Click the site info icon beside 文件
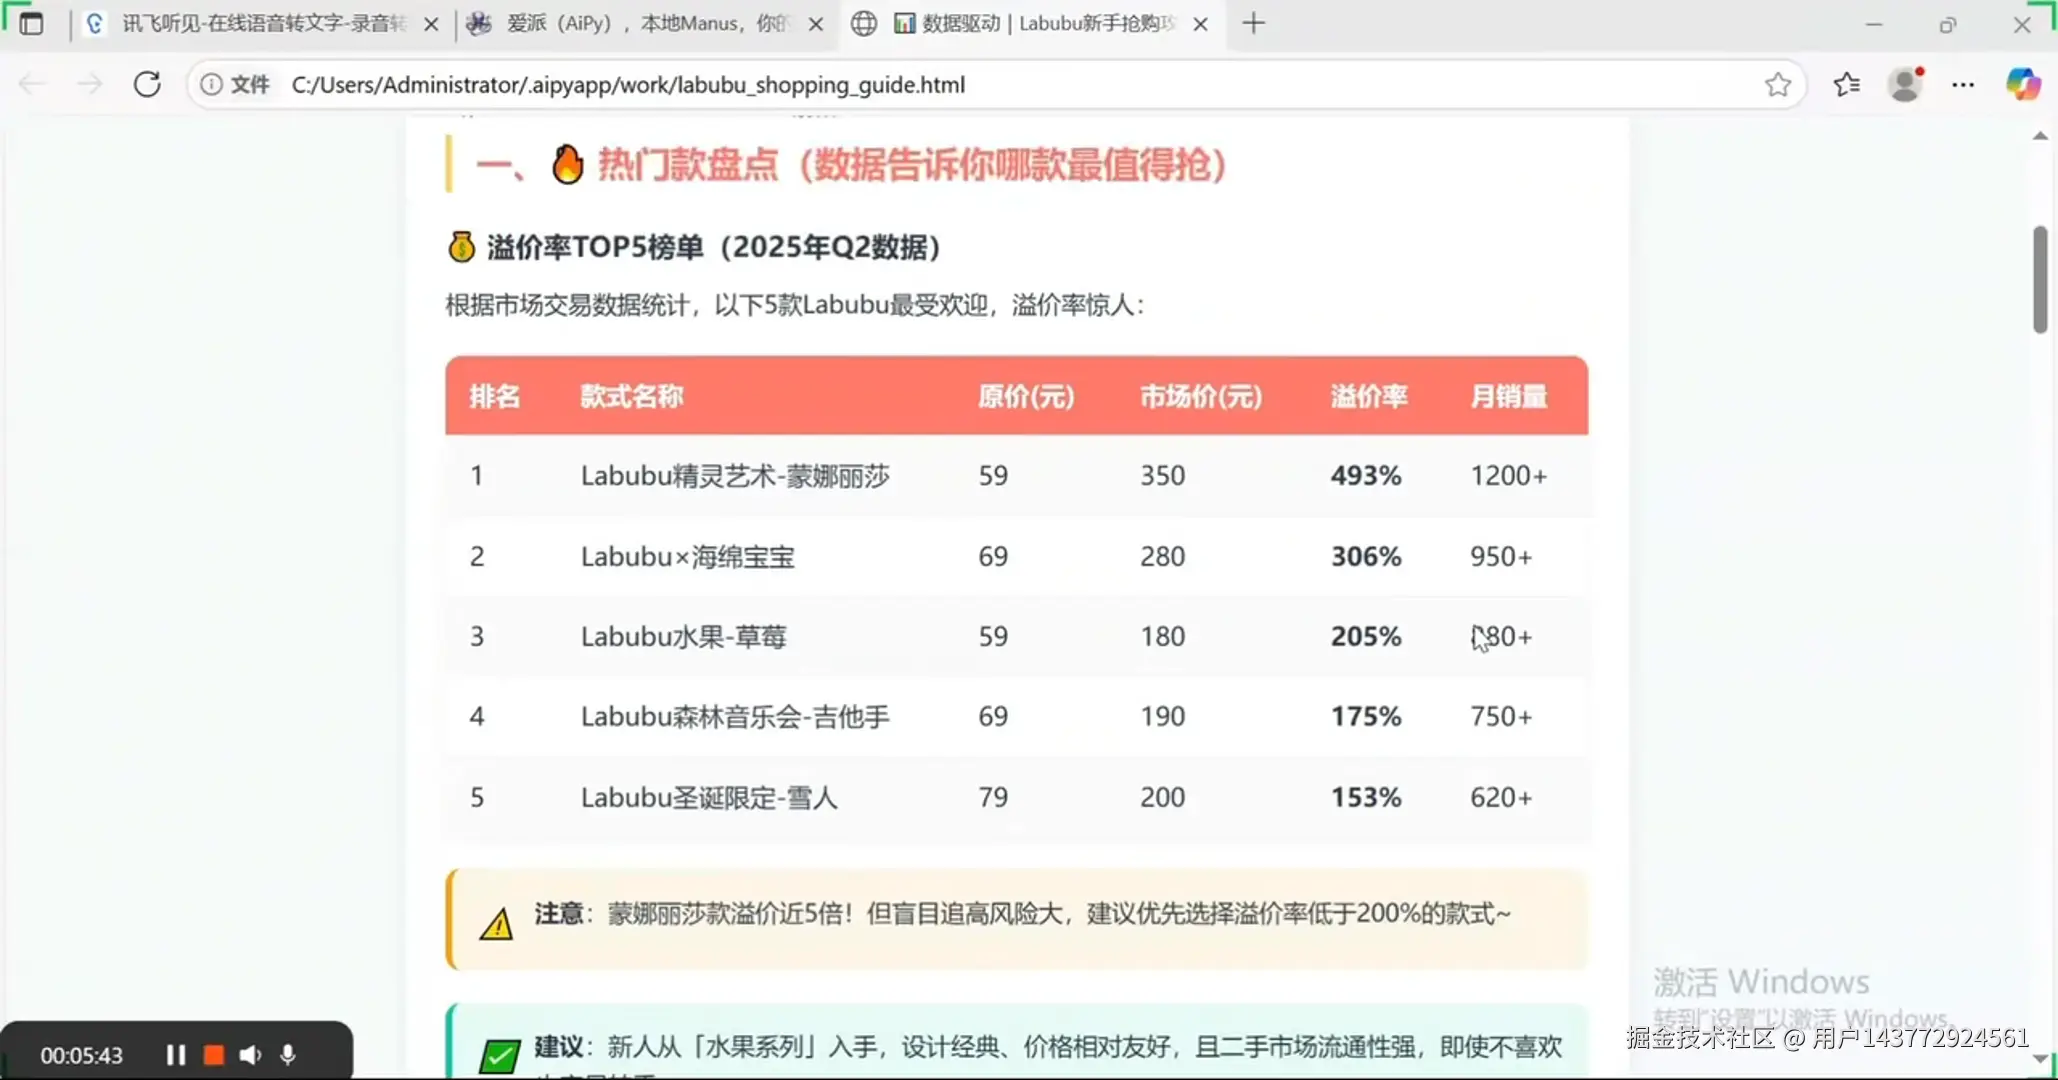This screenshot has height=1080, width=2058. point(211,85)
